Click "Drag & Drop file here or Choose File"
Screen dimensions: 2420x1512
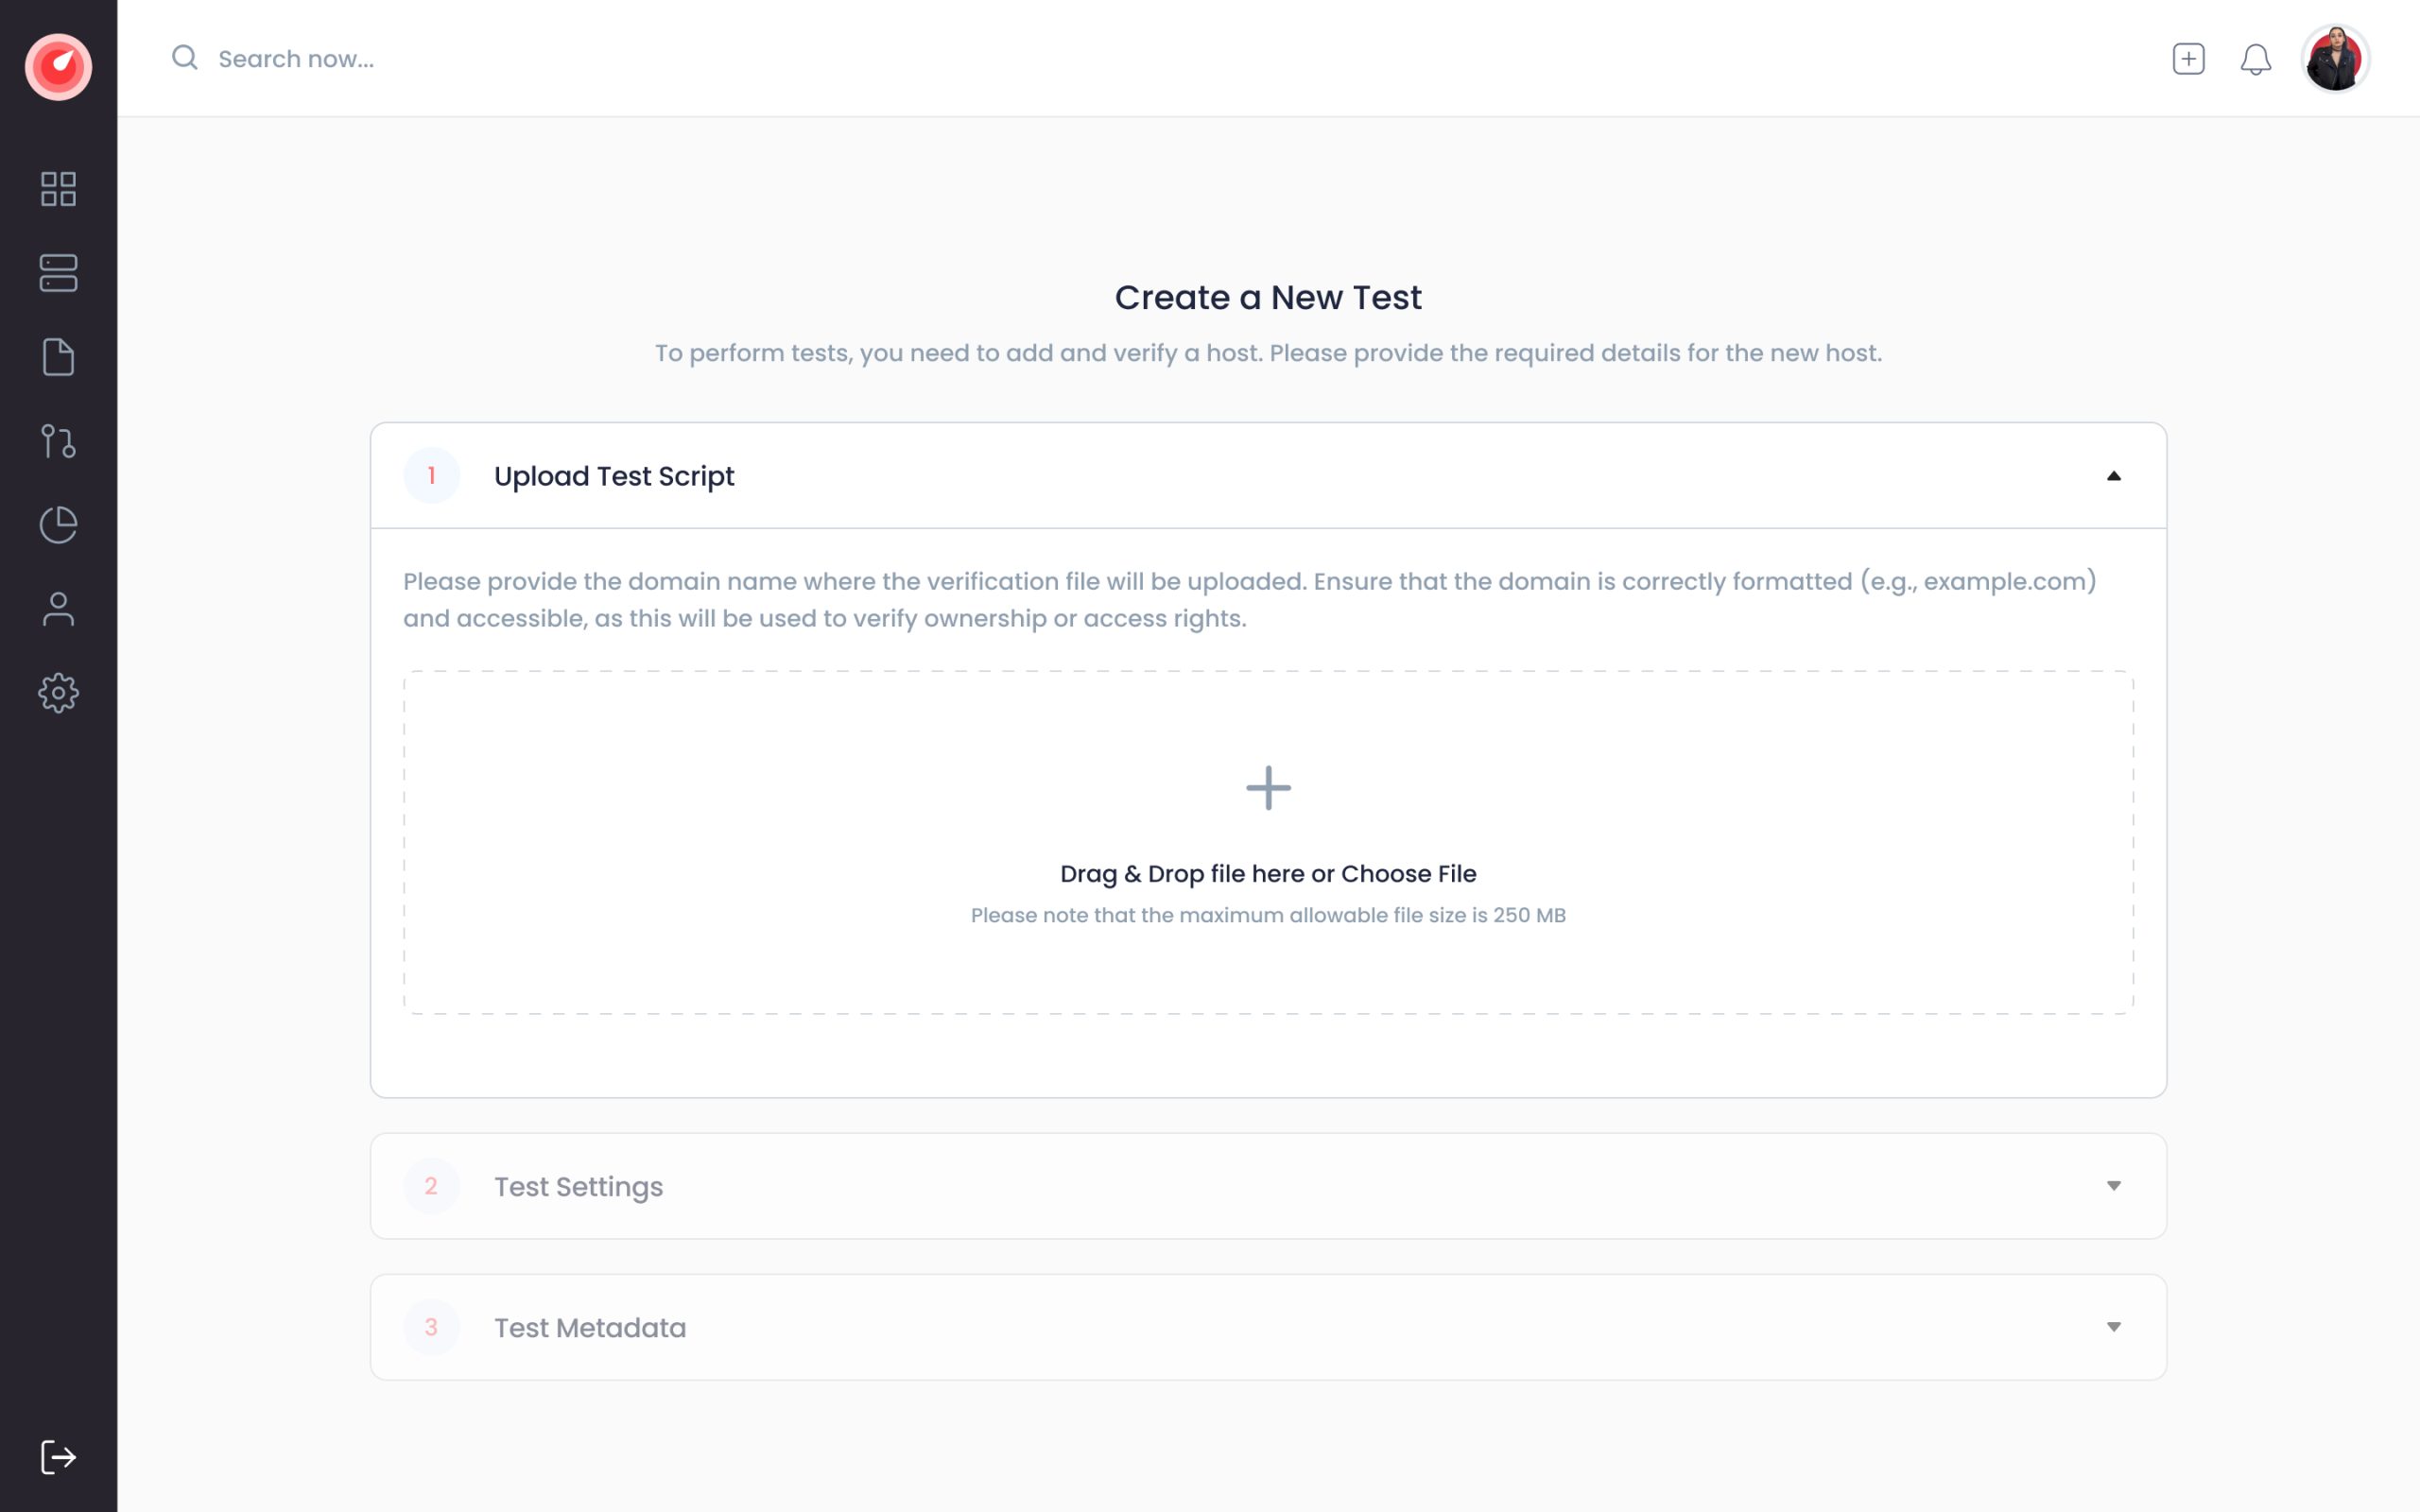click(1268, 873)
